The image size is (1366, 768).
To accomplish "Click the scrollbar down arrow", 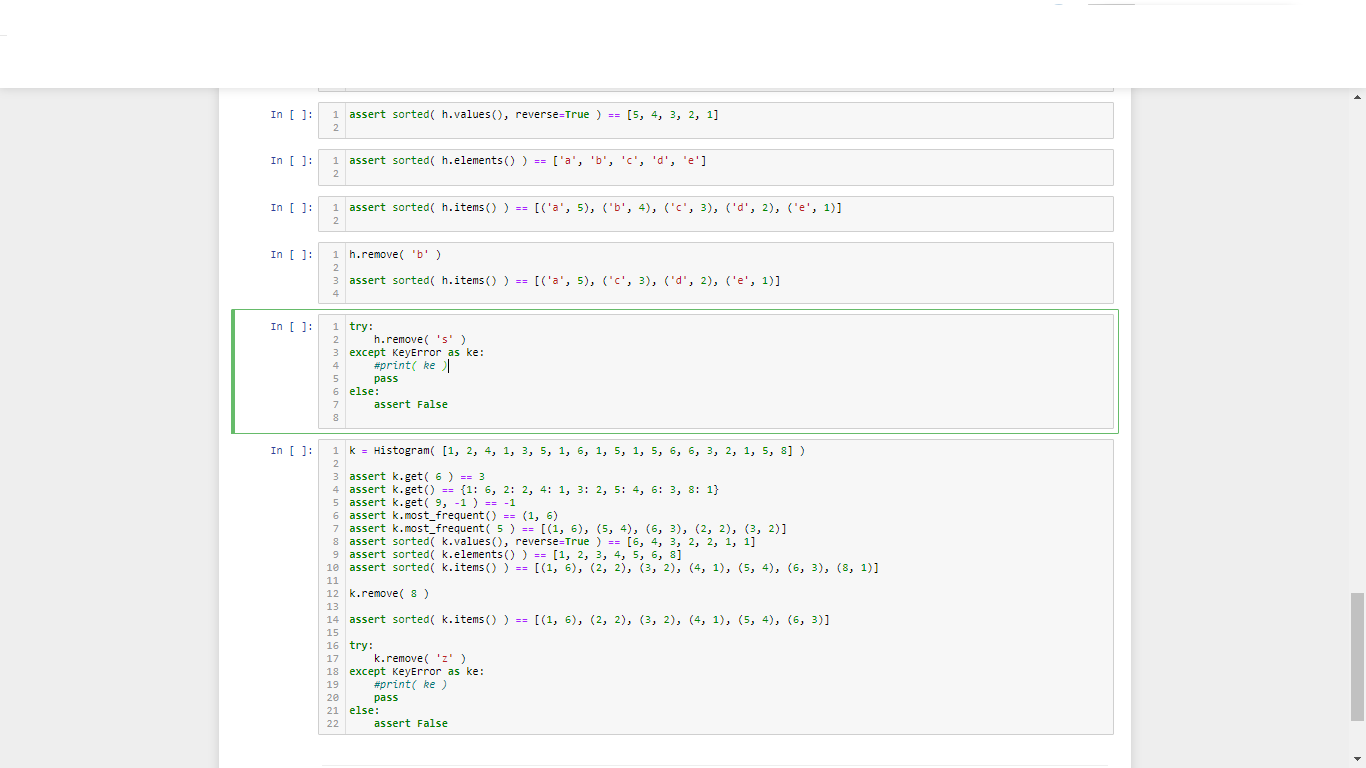I will [x=1357, y=759].
